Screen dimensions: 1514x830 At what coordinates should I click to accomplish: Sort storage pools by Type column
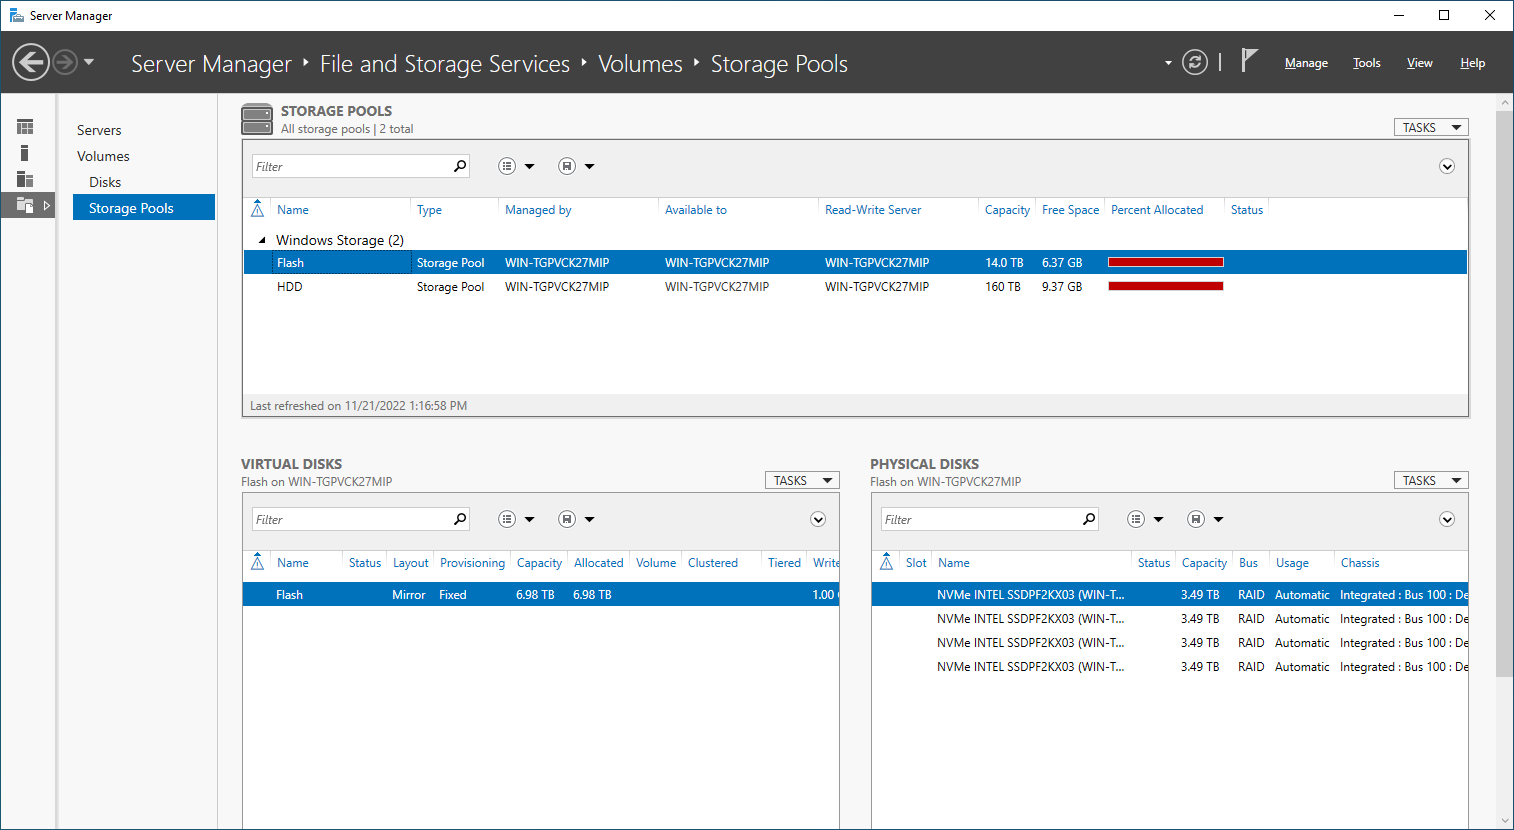(x=429, y=210)
